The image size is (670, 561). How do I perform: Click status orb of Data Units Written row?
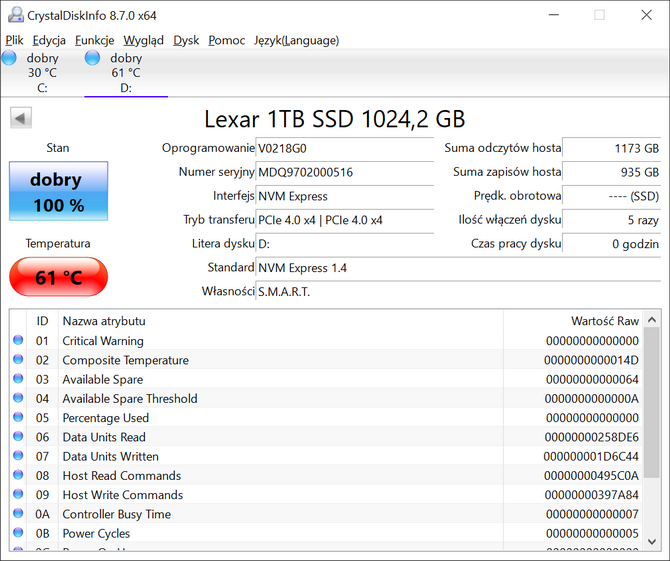[18, 455]
